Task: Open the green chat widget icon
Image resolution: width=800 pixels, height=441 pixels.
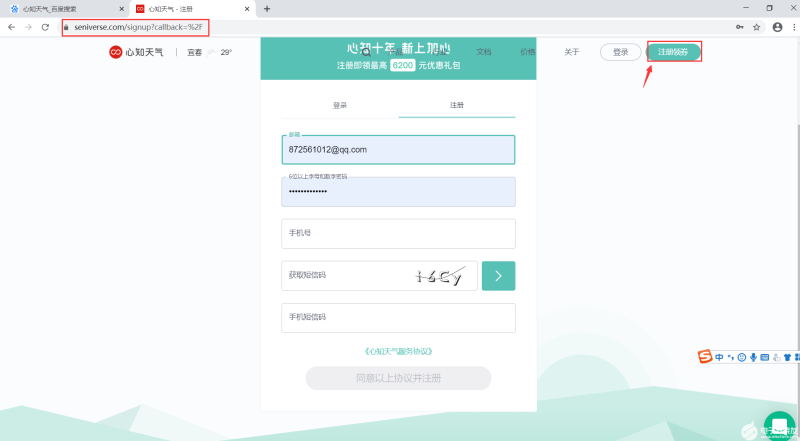Action: pos(778,425)
